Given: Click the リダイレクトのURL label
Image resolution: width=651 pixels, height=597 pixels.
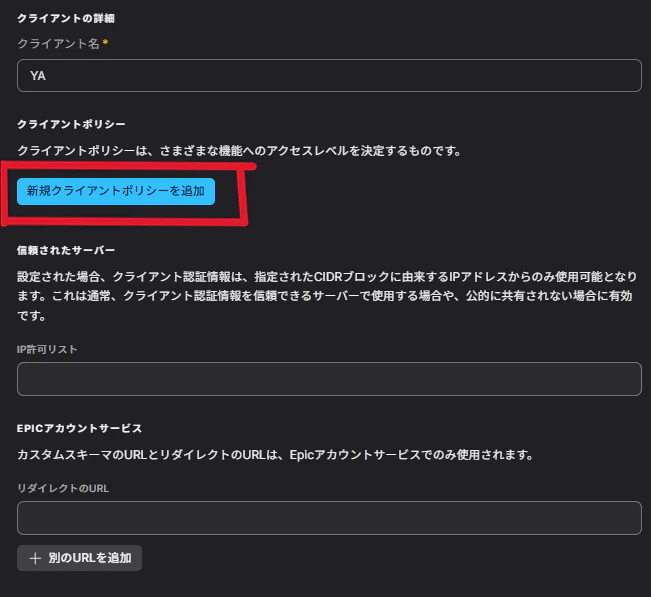Looking at the screenshot, I should point(63,488).
